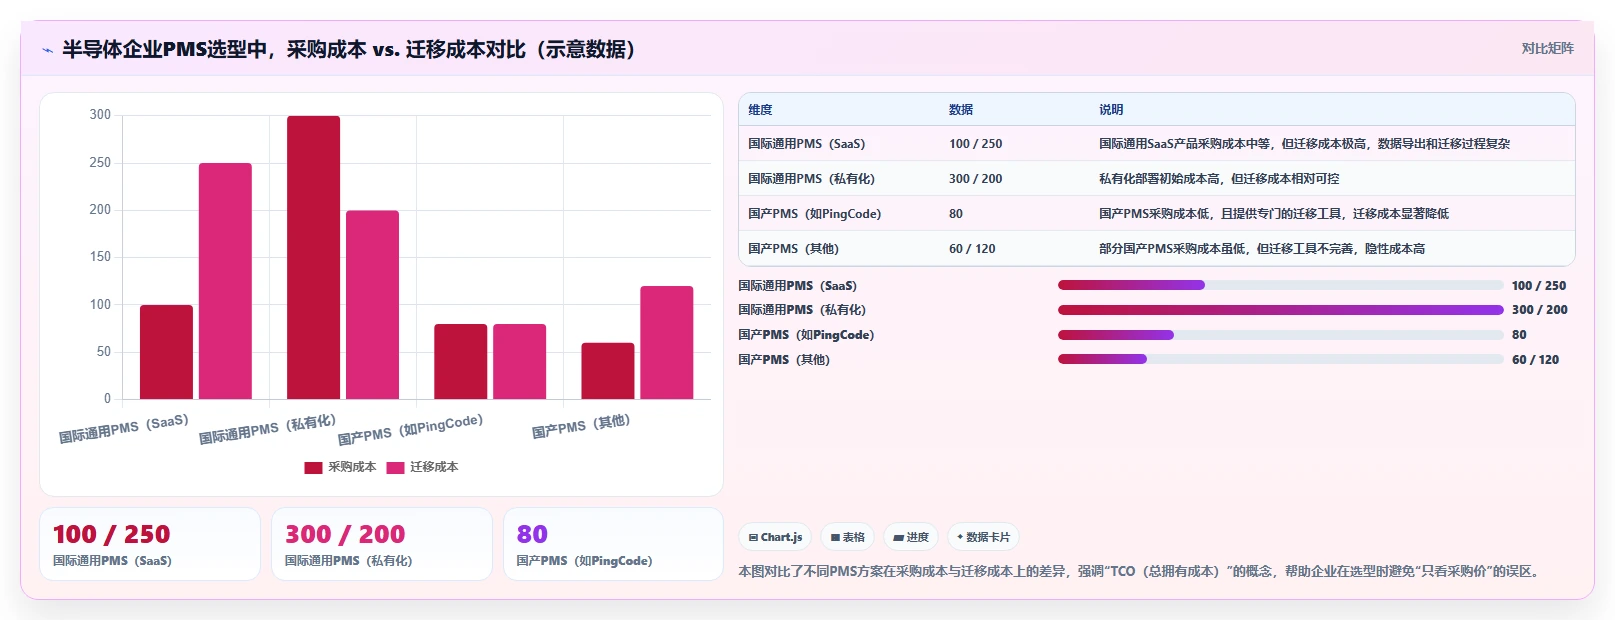Click the Chart.js chip

click(x=775, y=537)
